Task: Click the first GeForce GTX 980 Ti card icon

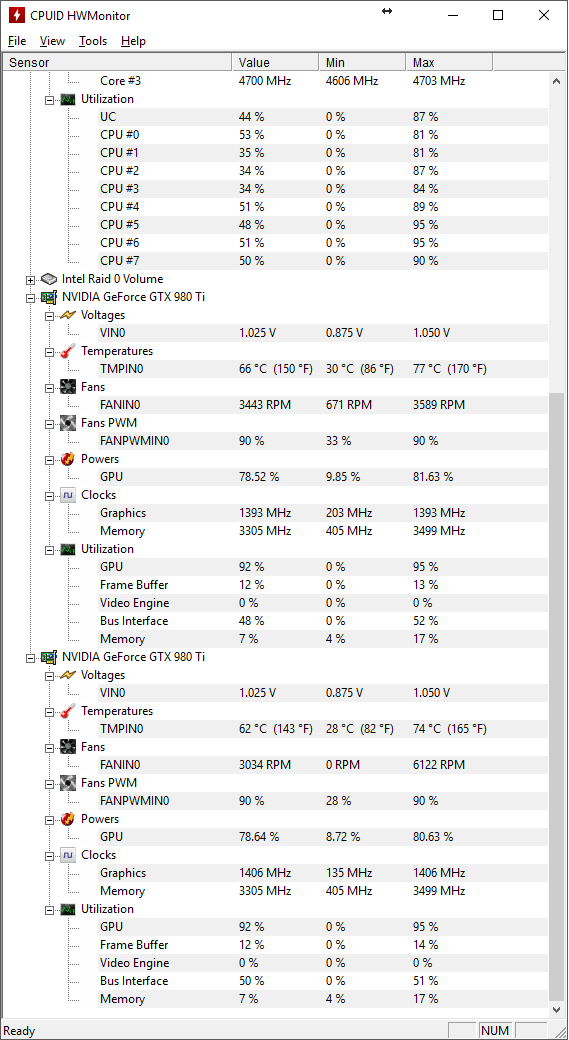Action: (49, 297)
